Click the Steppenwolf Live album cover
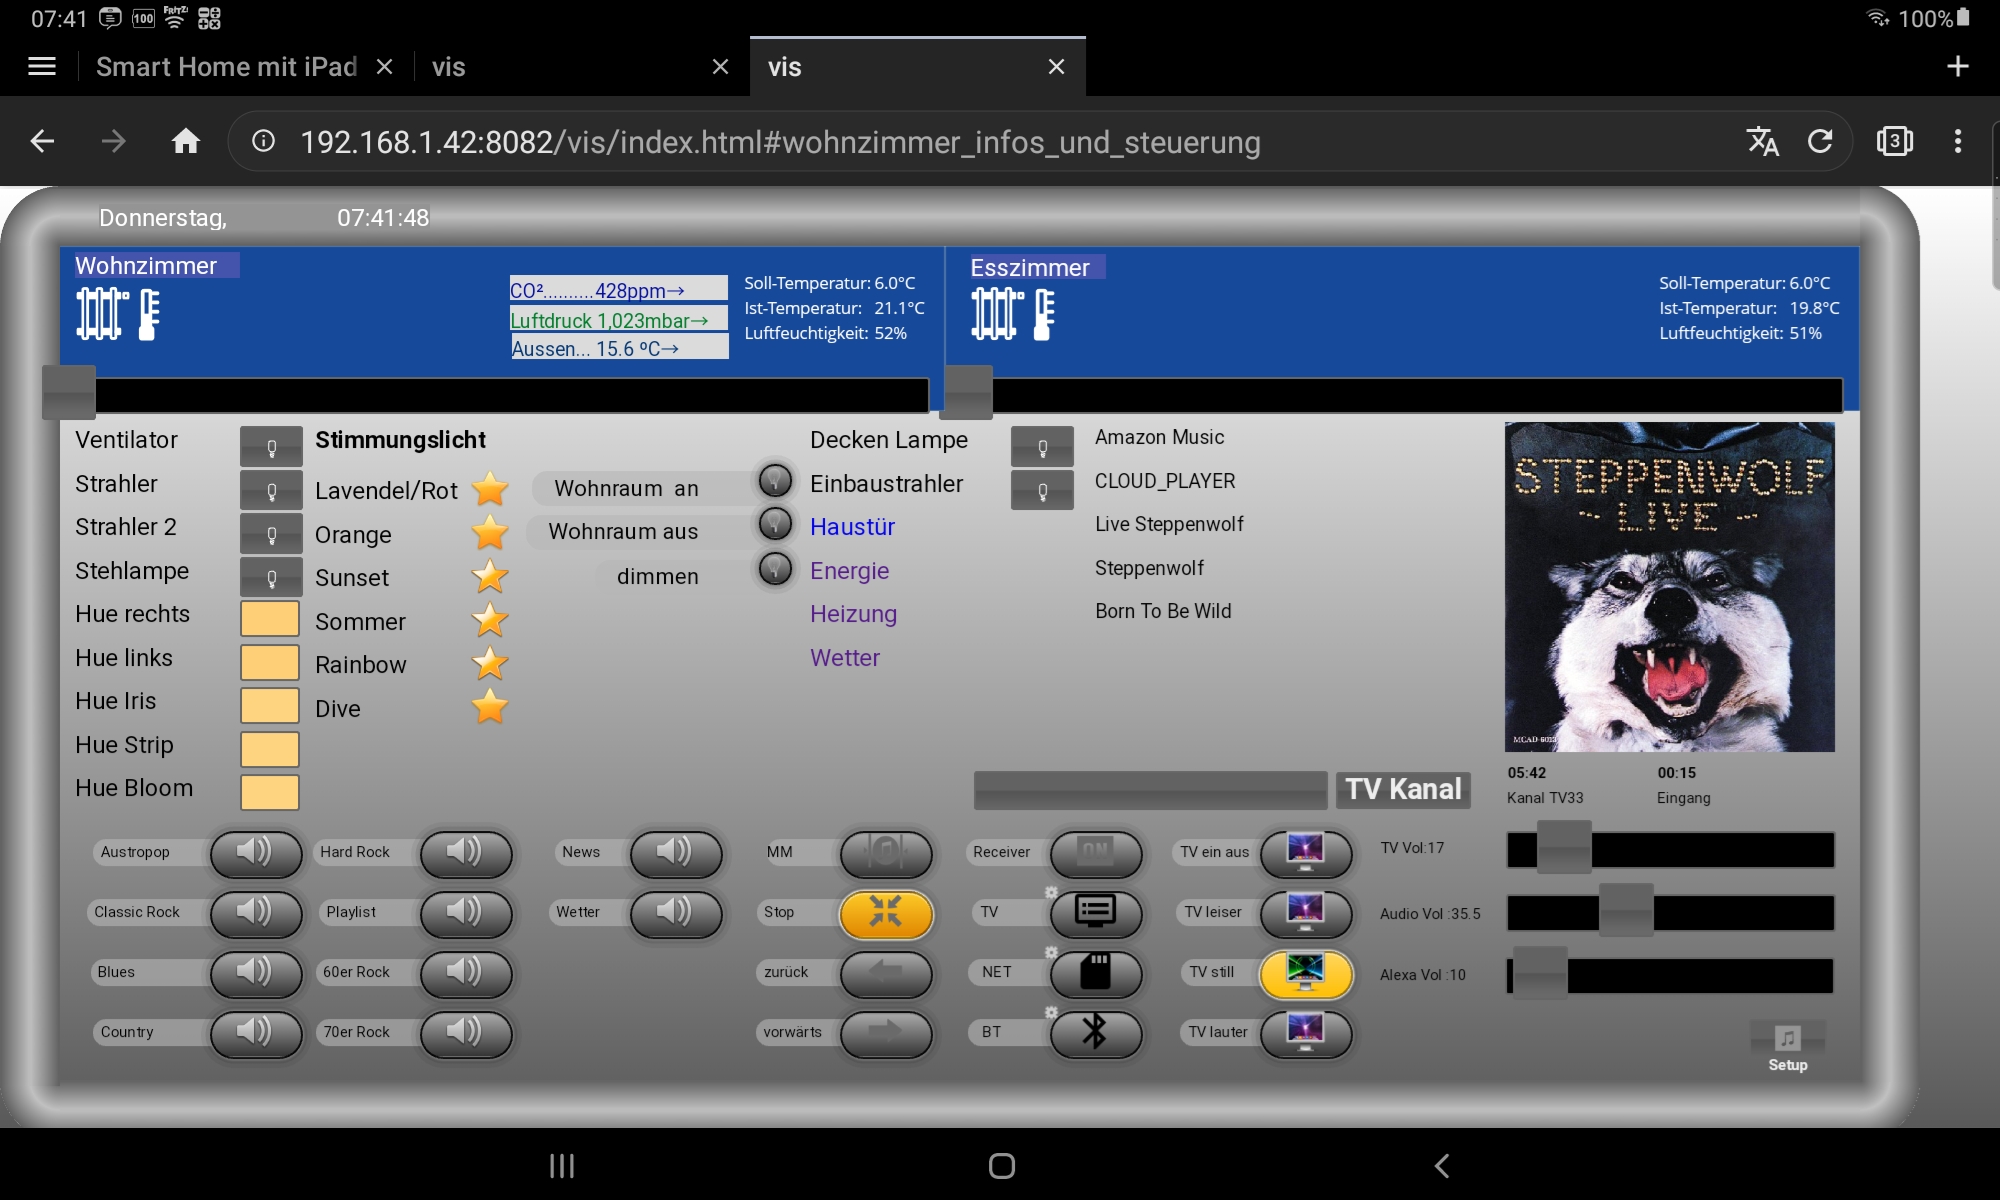Viewport: 2000px width, 1200px height. tap(1669, 587)
